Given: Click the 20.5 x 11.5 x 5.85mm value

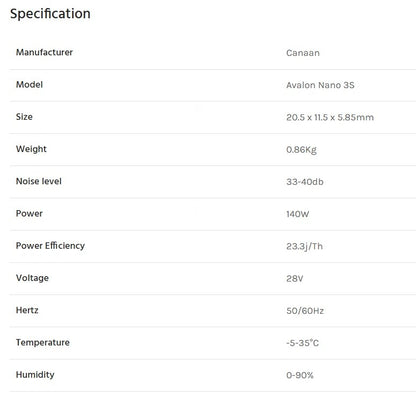Looking at the screenshot, I should [x=330, y=117].
